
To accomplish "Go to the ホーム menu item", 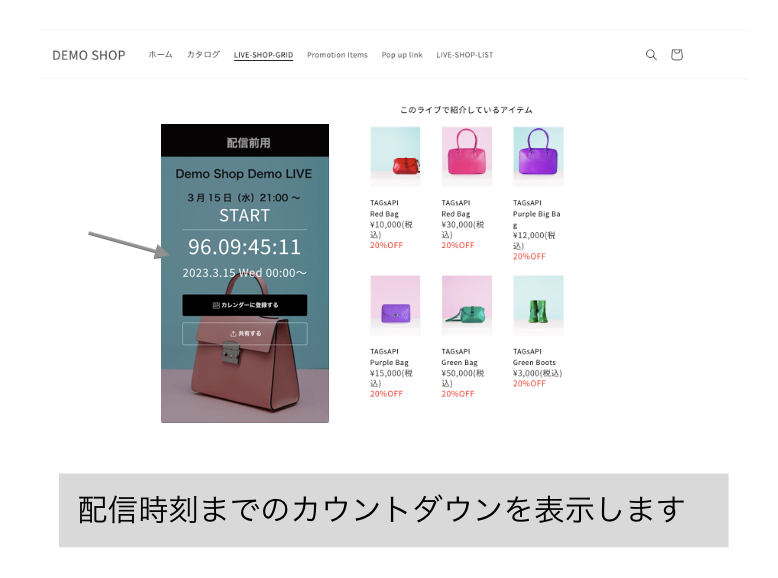I will pyautogui.click(x=160, y=55).
